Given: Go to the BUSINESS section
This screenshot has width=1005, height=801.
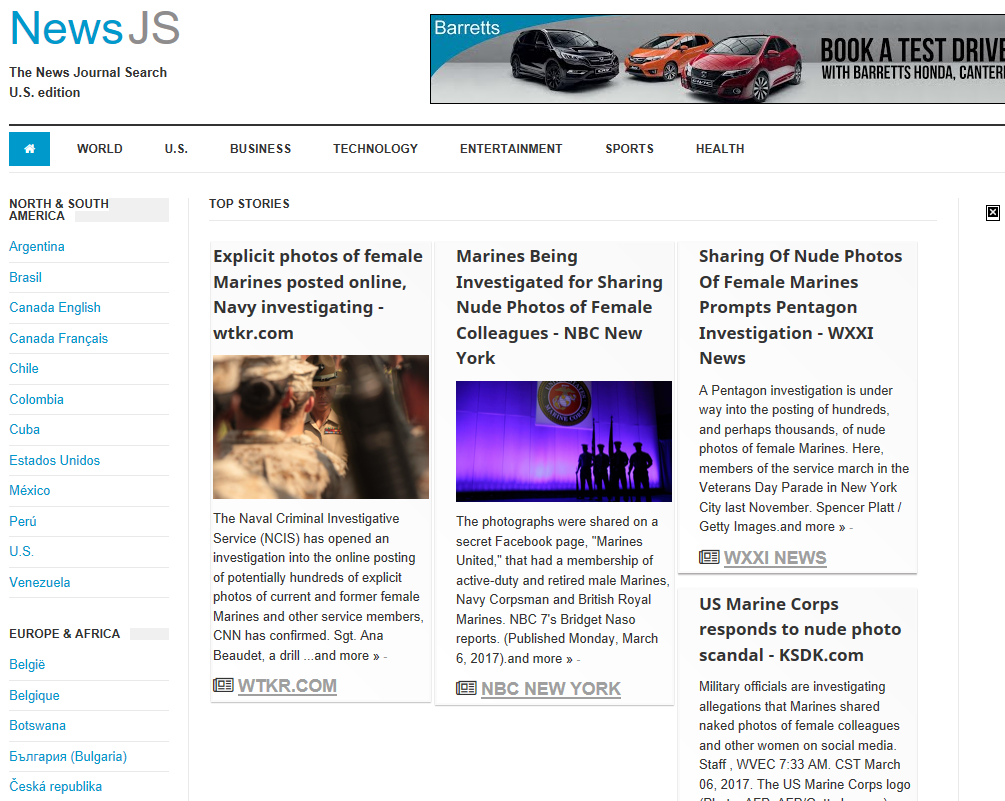Looking at the screenshot, I should click(x=260, y=149).
